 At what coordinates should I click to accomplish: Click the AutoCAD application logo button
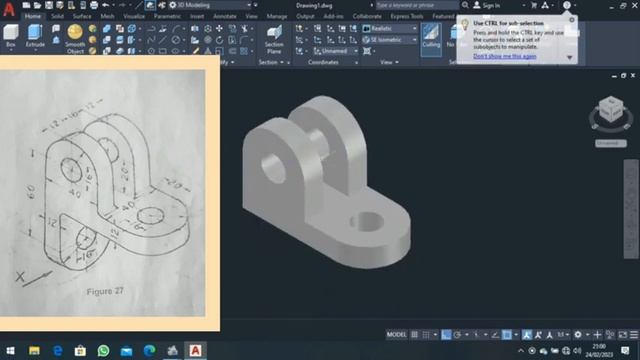pyautogui.click(x=9, y=8)
